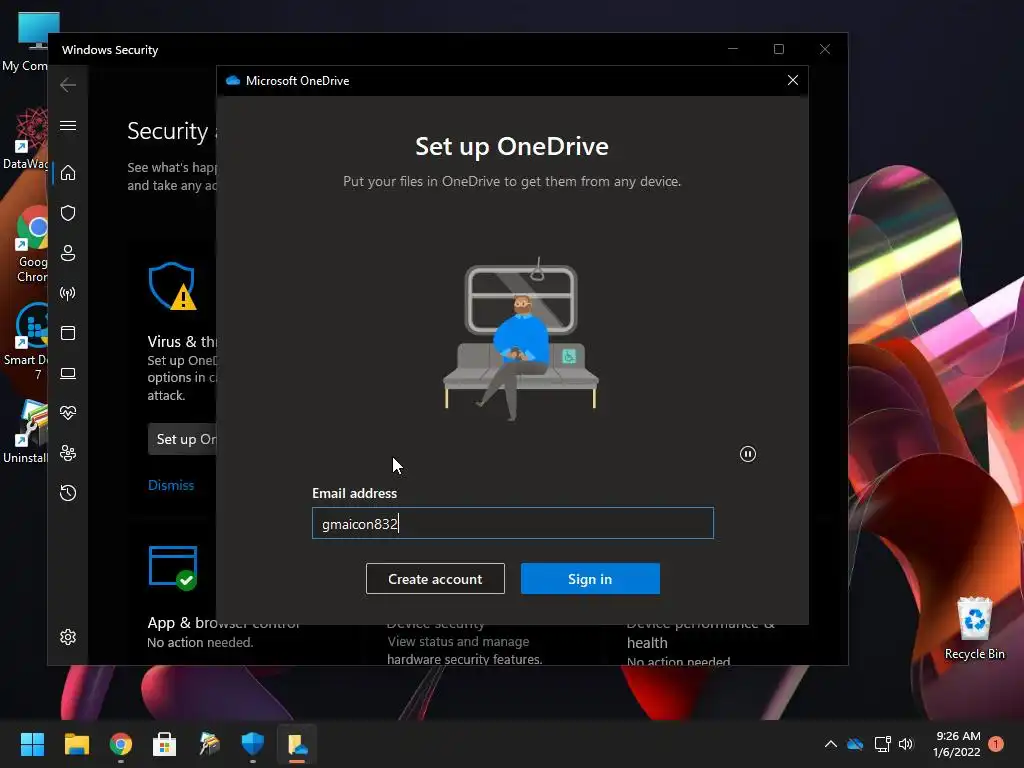Open Protection history in sidebar
1024x768 pixels.
68,493
